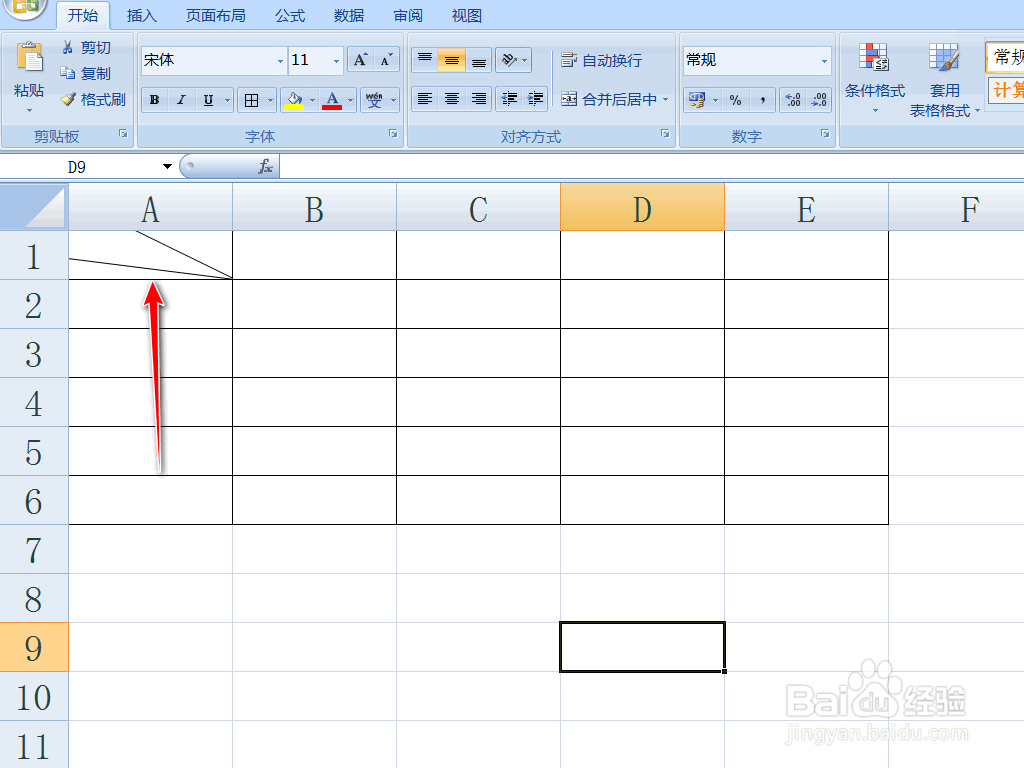Select row 9 header

click(x=33, y=647)
